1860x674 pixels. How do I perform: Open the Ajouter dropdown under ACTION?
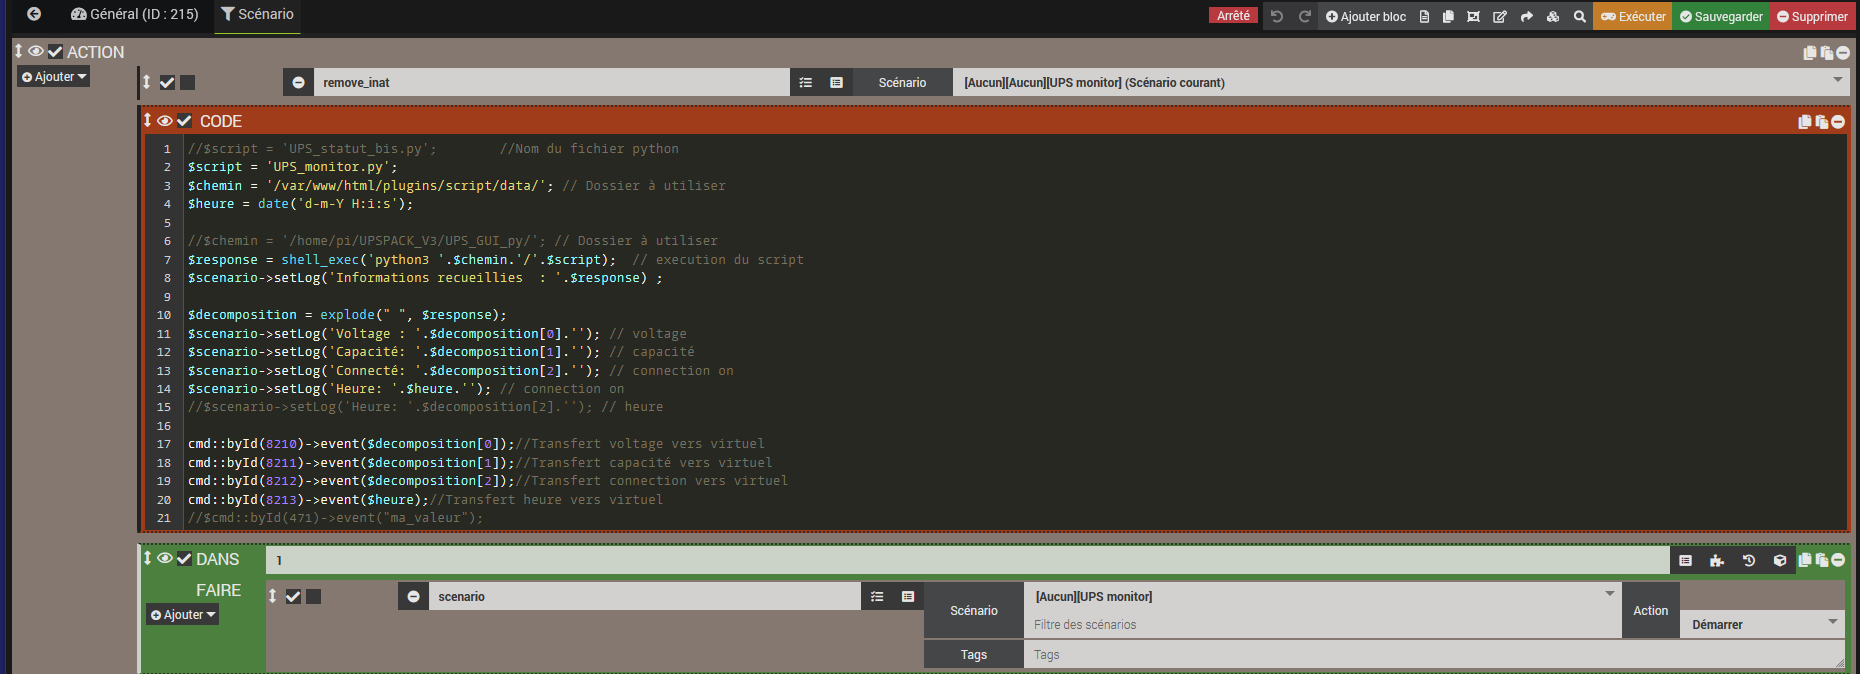54,77
